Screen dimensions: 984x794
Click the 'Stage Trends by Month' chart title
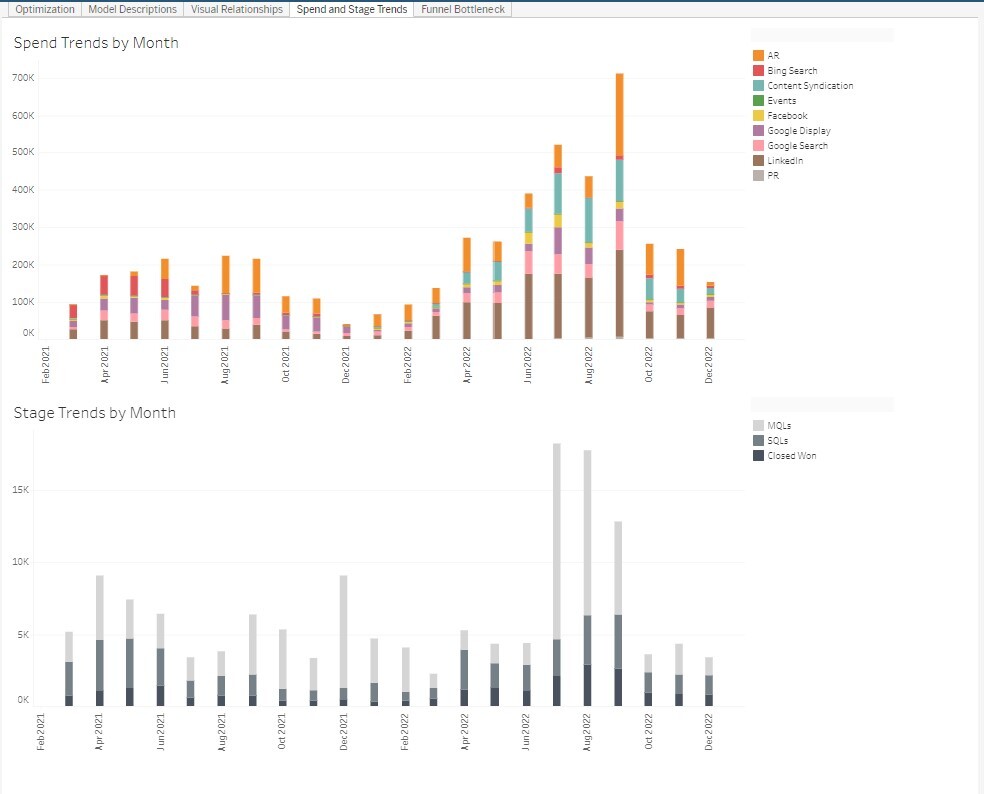click(95, 413)
